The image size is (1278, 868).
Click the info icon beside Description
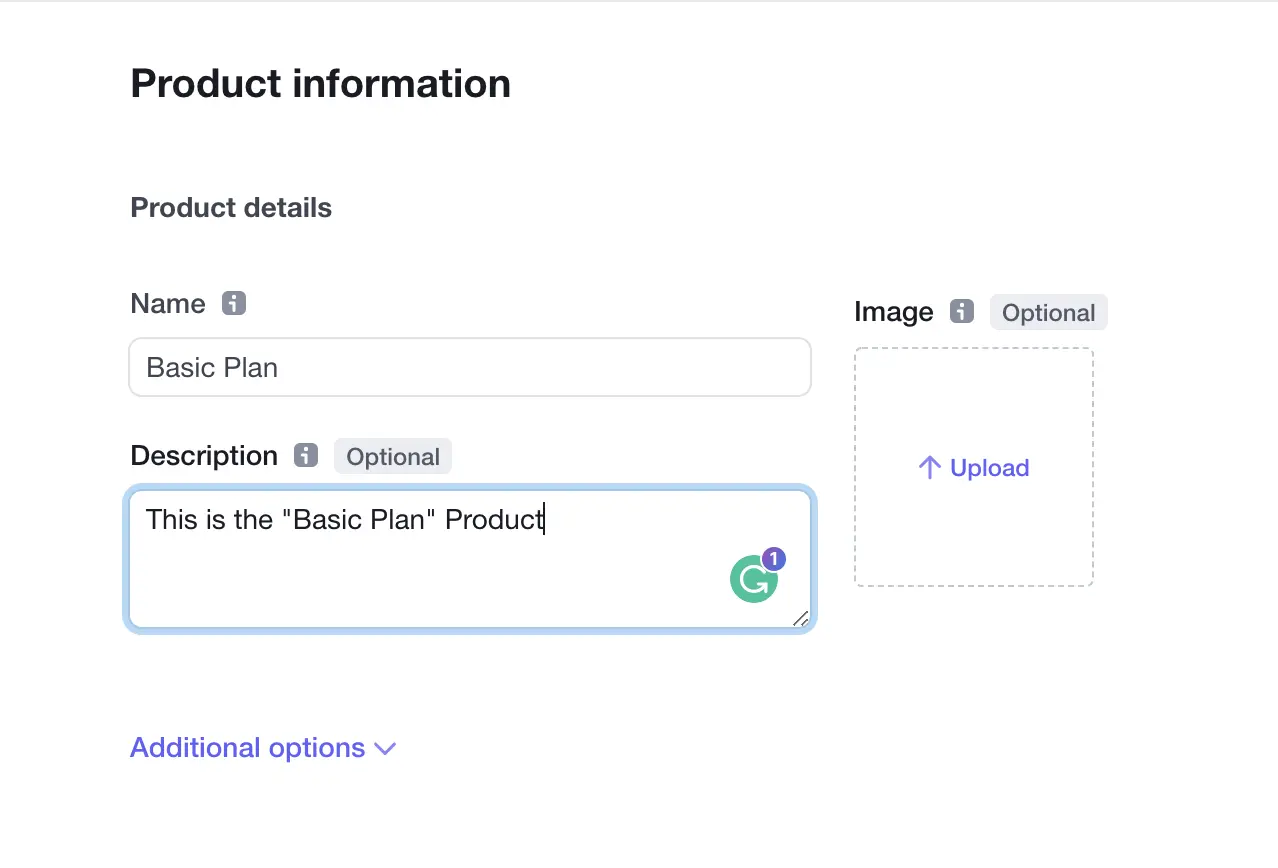pyautogui.click(x=306, y=455)
